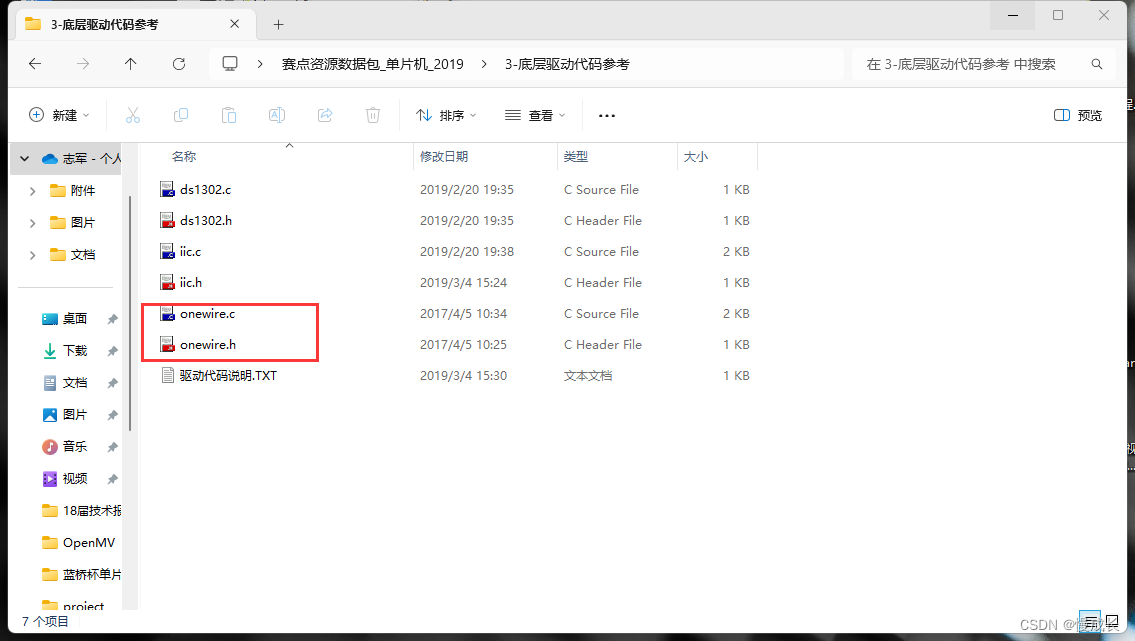This screenshot has height=641, width=1135.
Task: Click the Share icon in toolbar
Action: [325, 115]
